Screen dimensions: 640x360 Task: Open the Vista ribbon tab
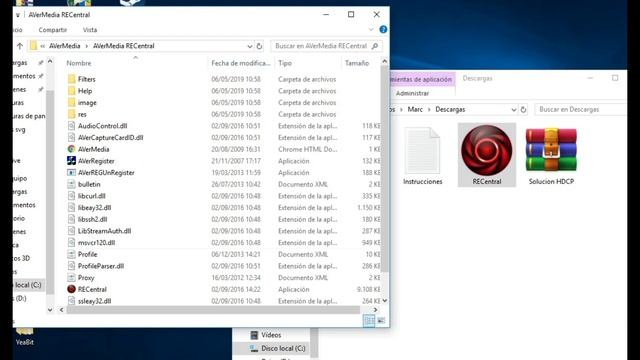click(90, 30)
